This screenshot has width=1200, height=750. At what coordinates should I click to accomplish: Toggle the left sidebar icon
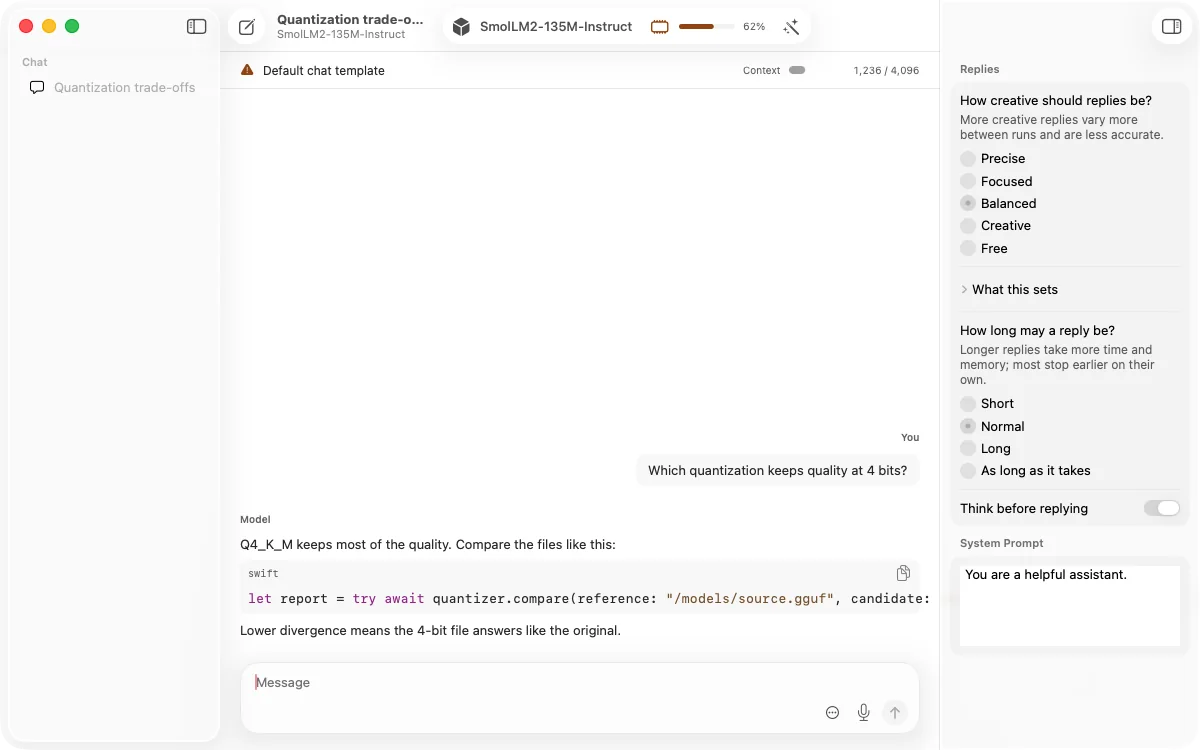coord(196,27)
